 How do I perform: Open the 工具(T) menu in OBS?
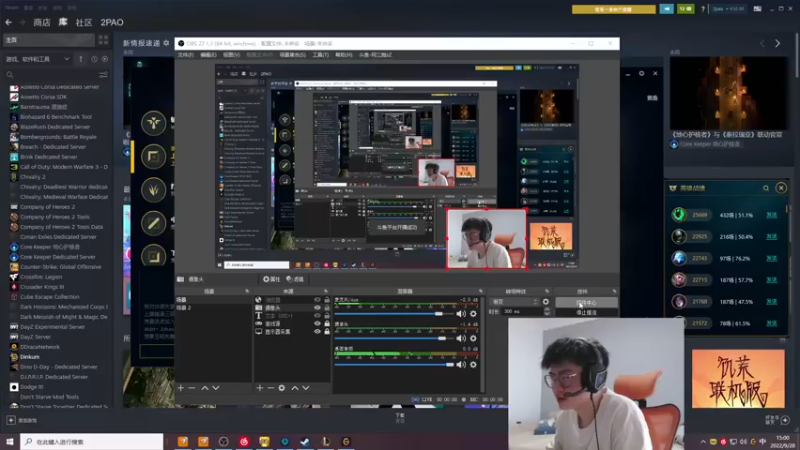click(x=320, y=55)
